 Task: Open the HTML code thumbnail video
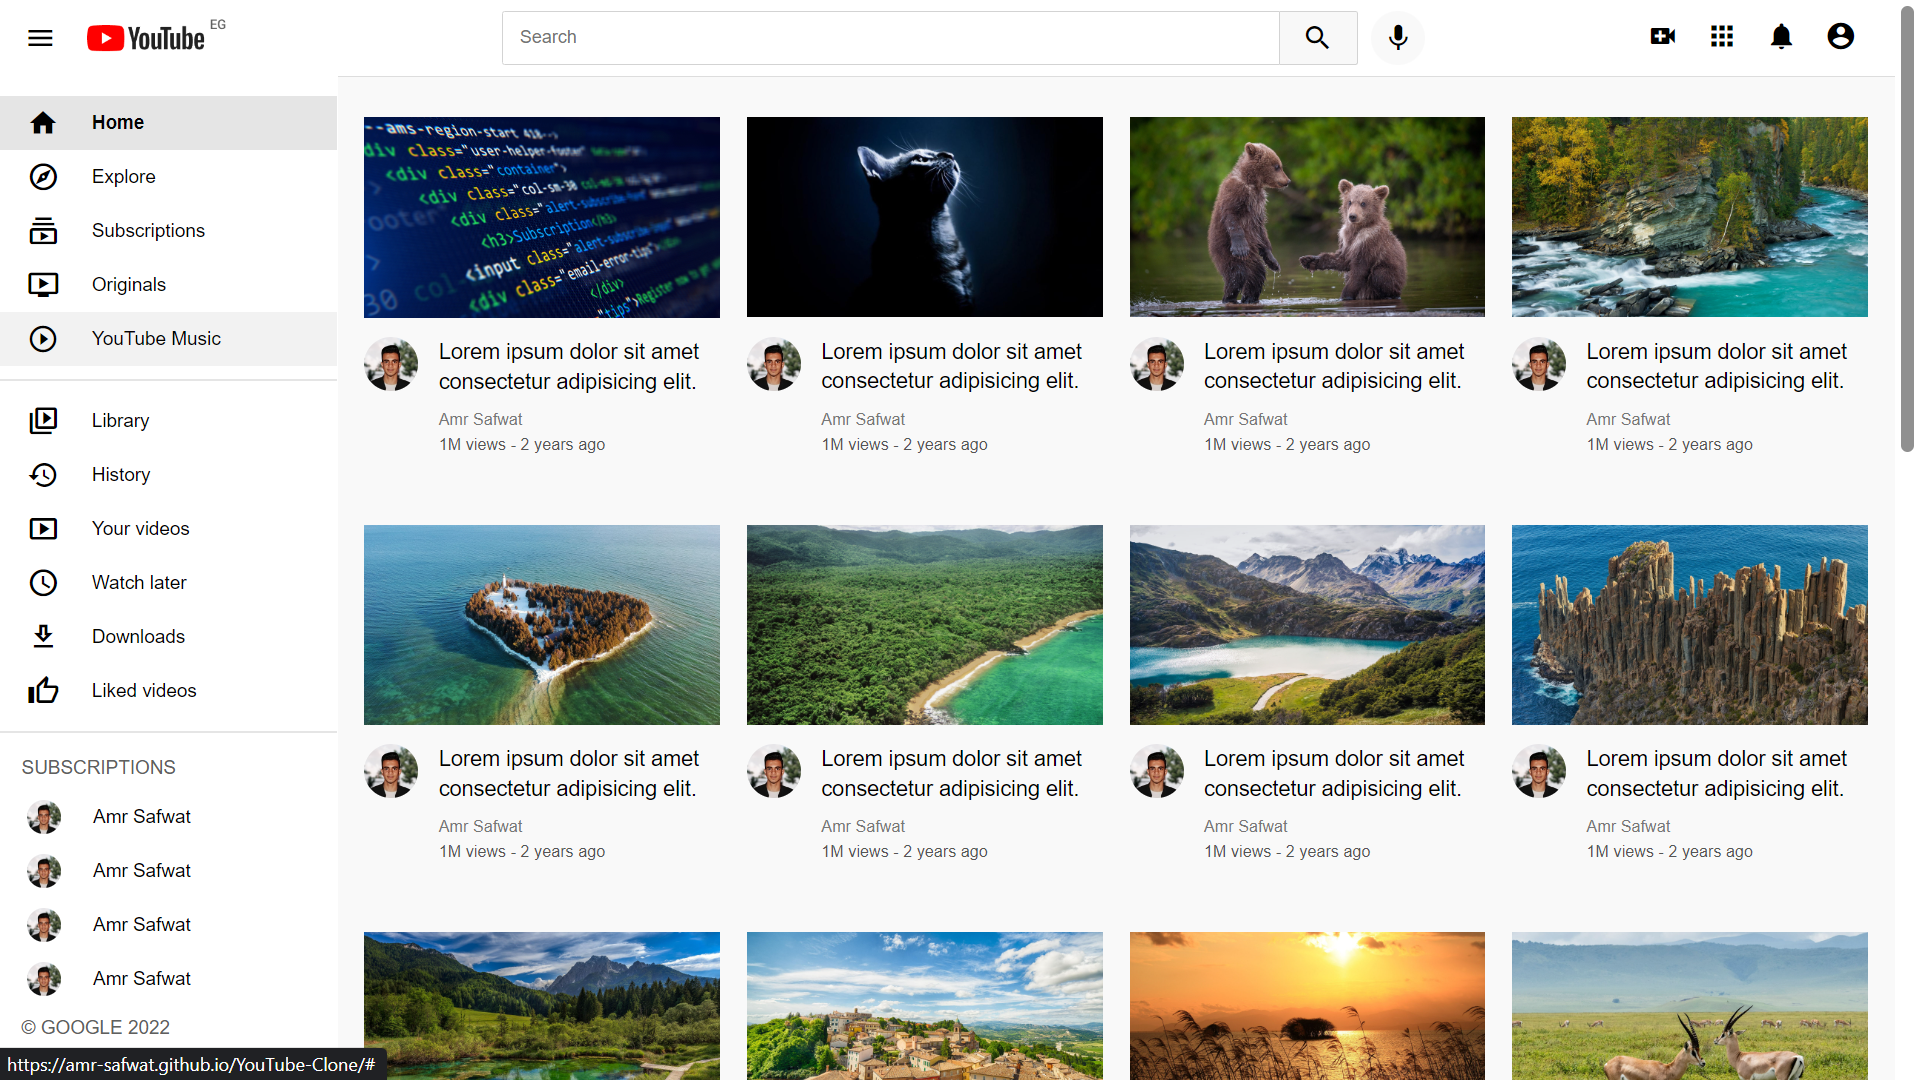542,217
